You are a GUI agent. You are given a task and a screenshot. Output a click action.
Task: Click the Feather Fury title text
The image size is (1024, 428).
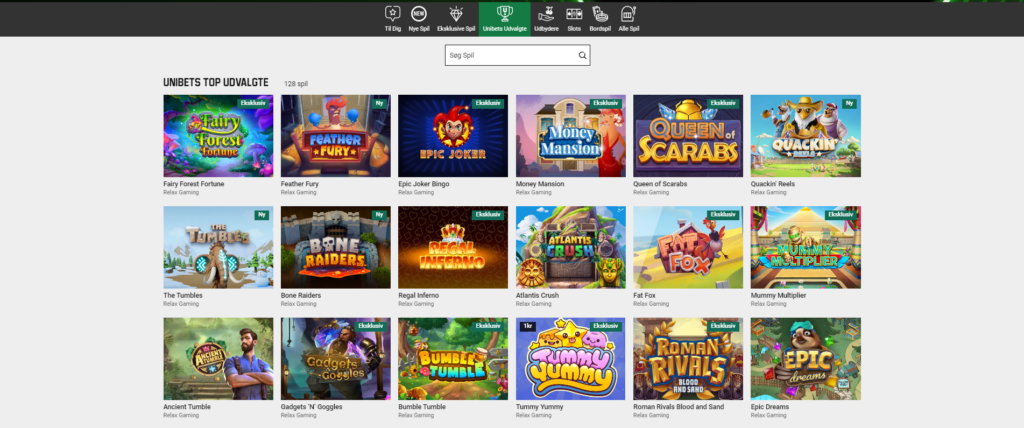click(x=300, y=184)
